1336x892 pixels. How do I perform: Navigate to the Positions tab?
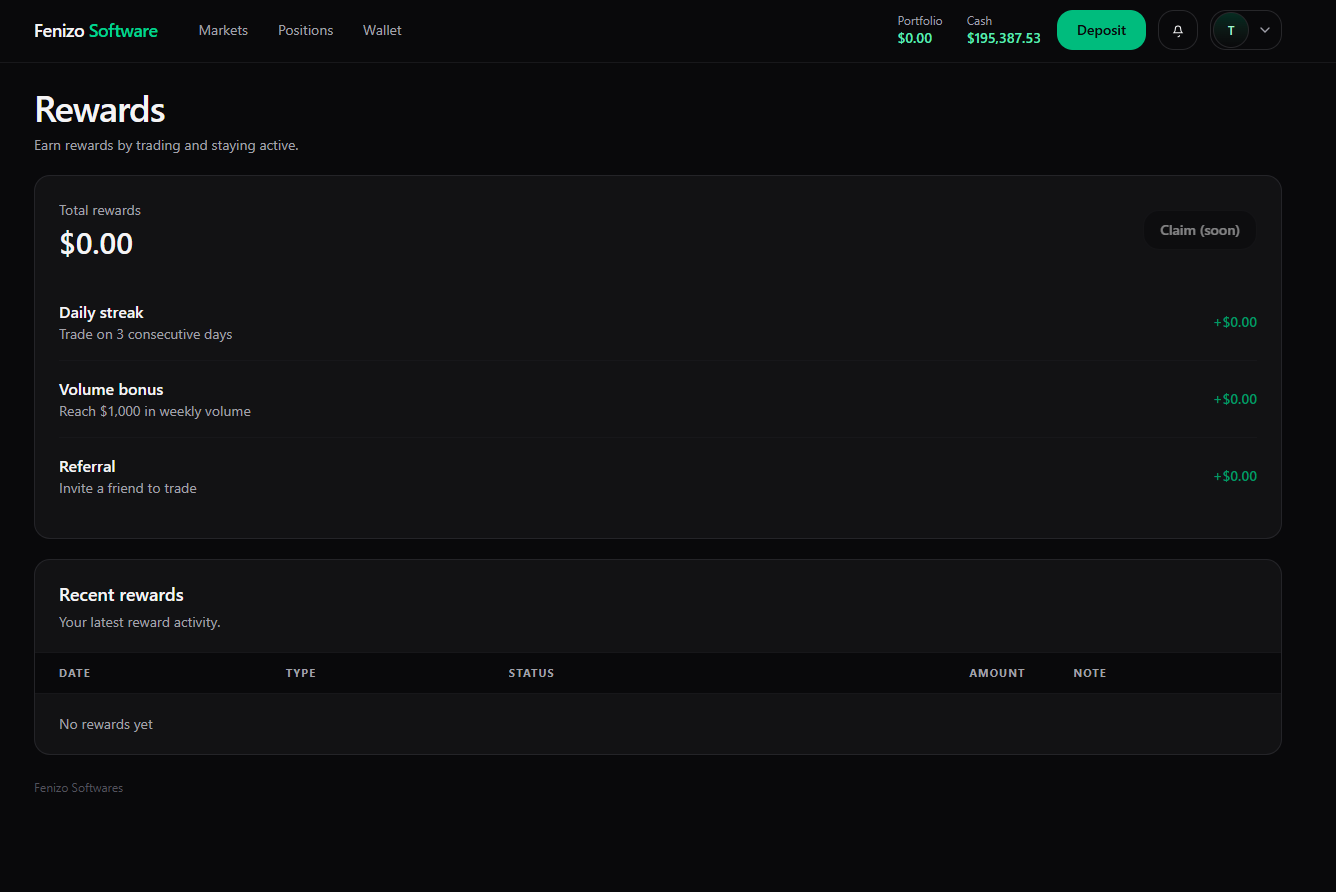(x=305, y=30)
